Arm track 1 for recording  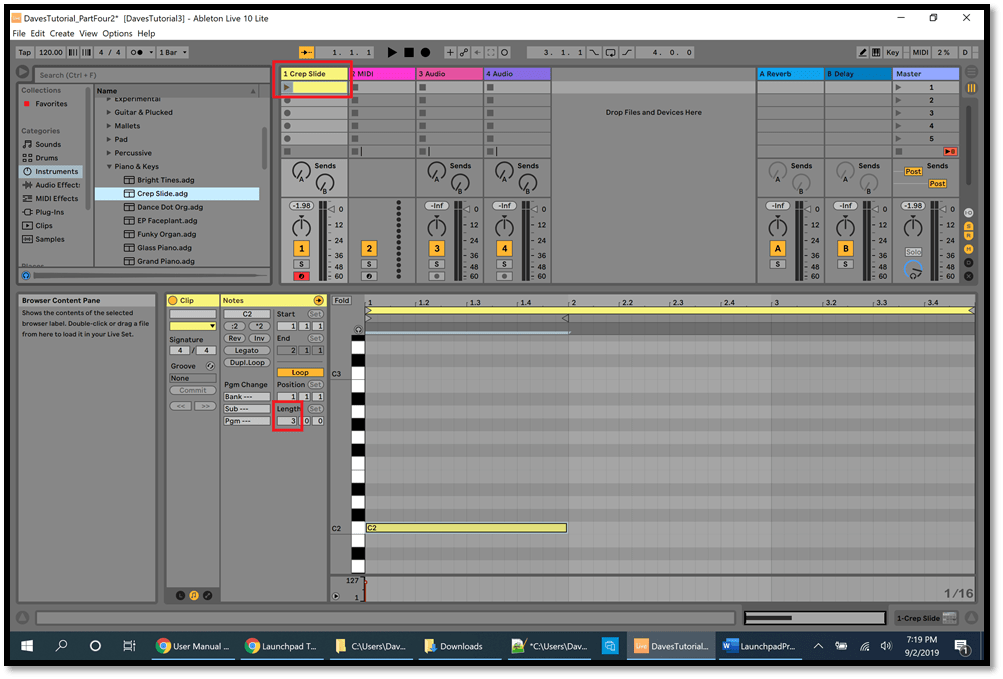pos(301,276)
